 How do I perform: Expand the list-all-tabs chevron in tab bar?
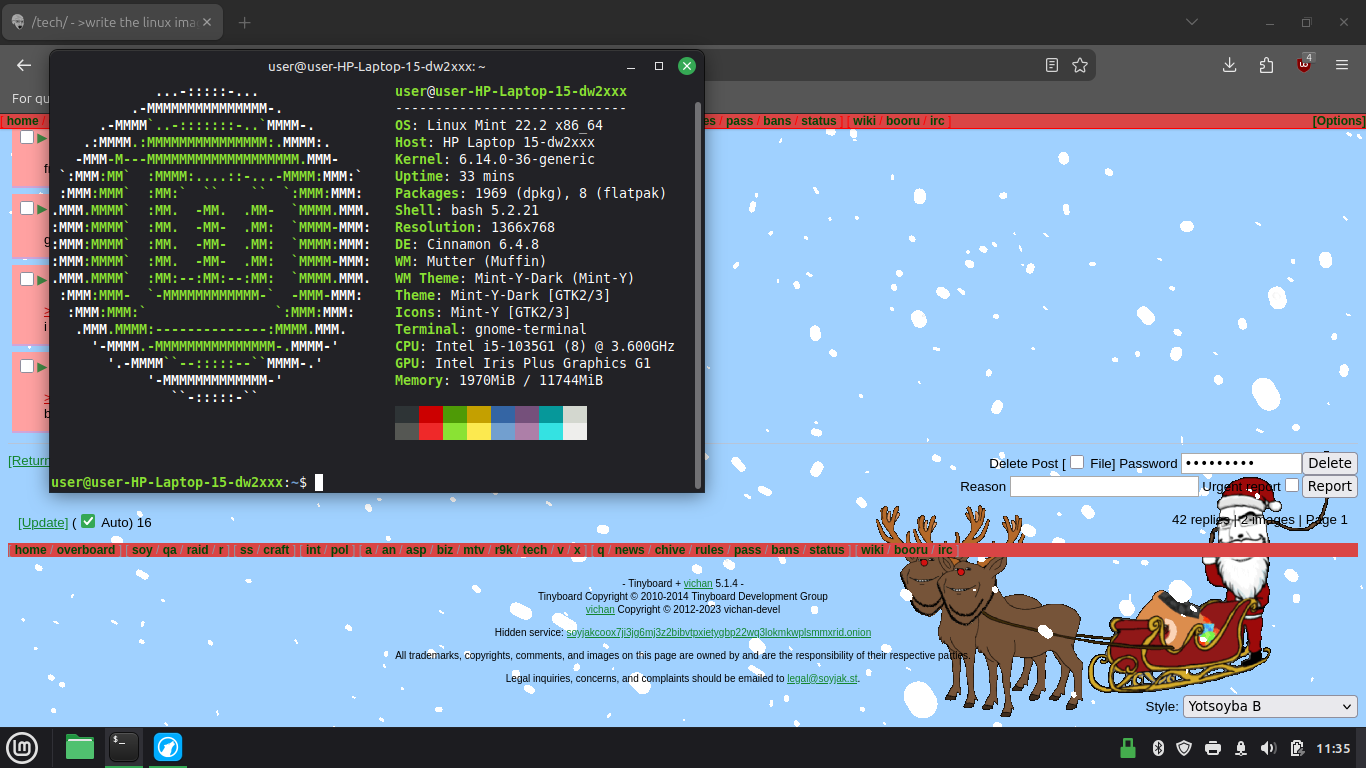tap(1191, 22)
